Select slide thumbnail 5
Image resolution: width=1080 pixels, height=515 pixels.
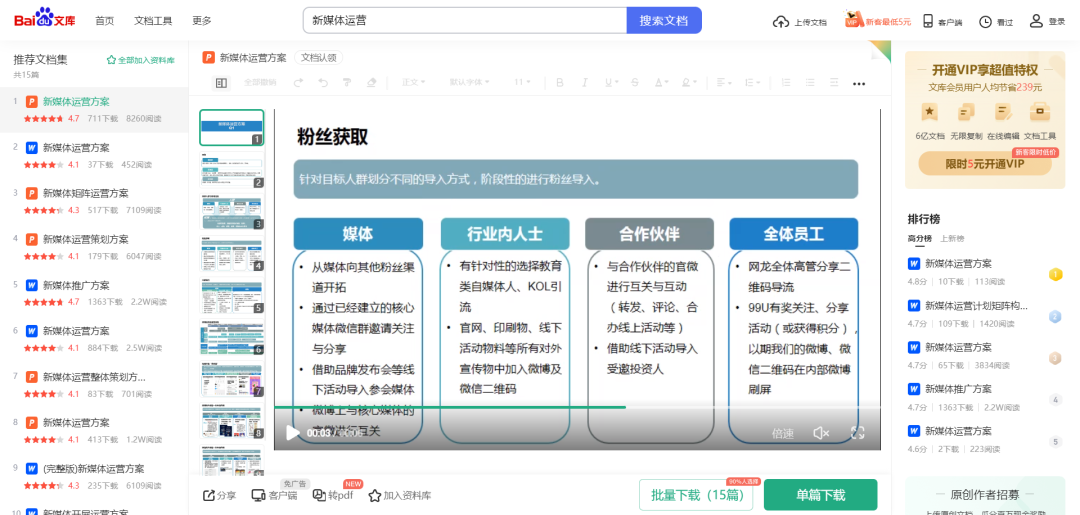click(231, 295)
